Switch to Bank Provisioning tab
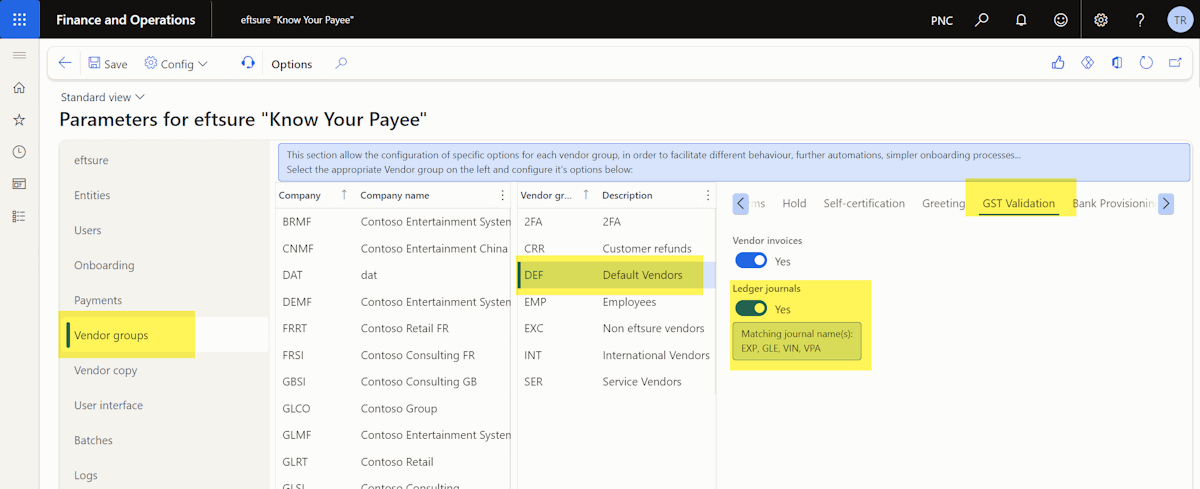Screen dimensions: 1200x489 point(1113,203)
